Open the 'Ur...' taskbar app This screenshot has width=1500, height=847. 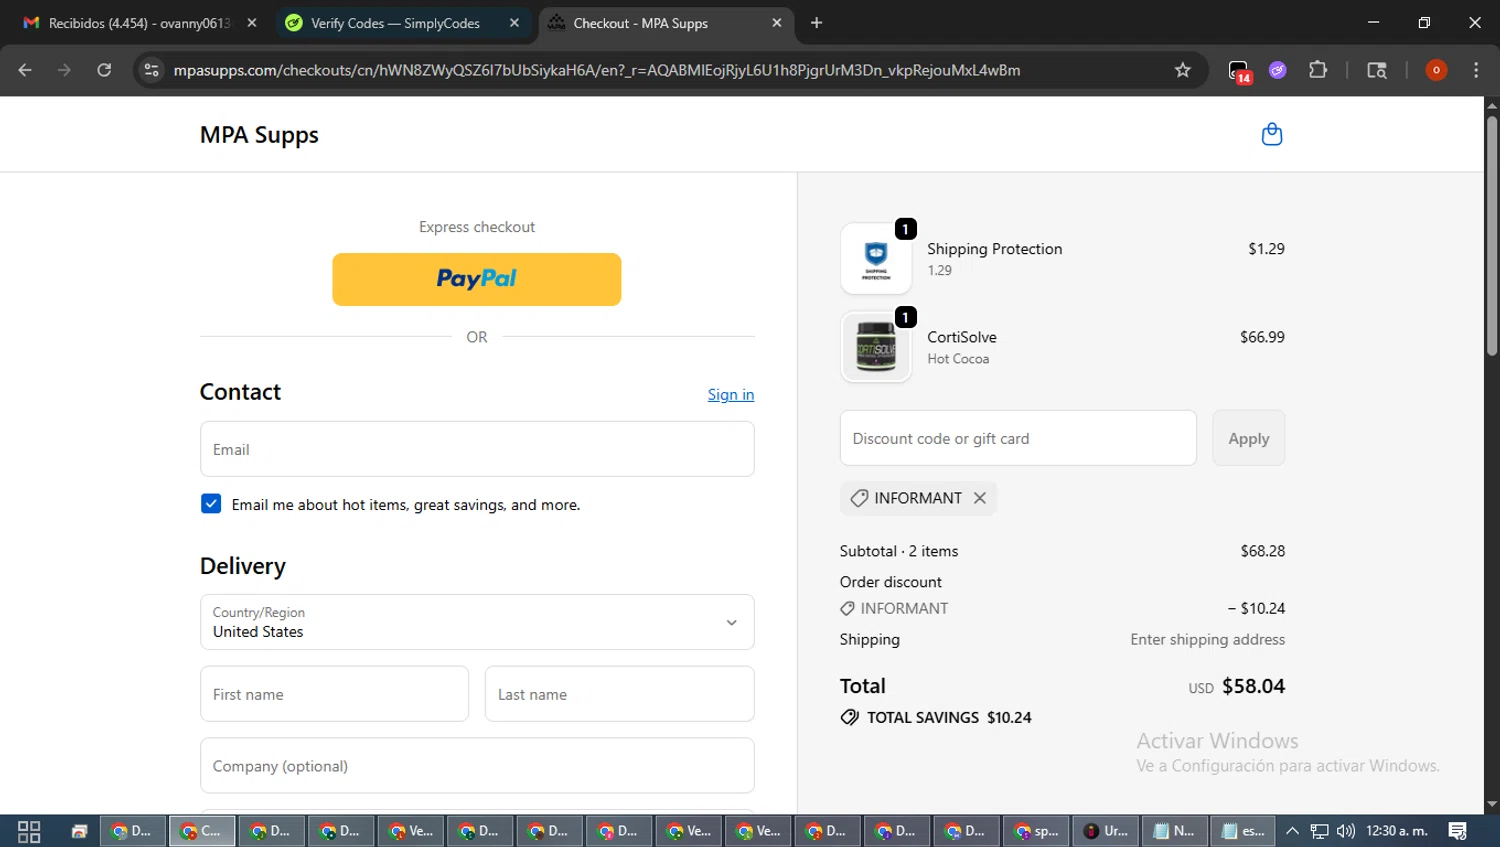coord(1106,831)
